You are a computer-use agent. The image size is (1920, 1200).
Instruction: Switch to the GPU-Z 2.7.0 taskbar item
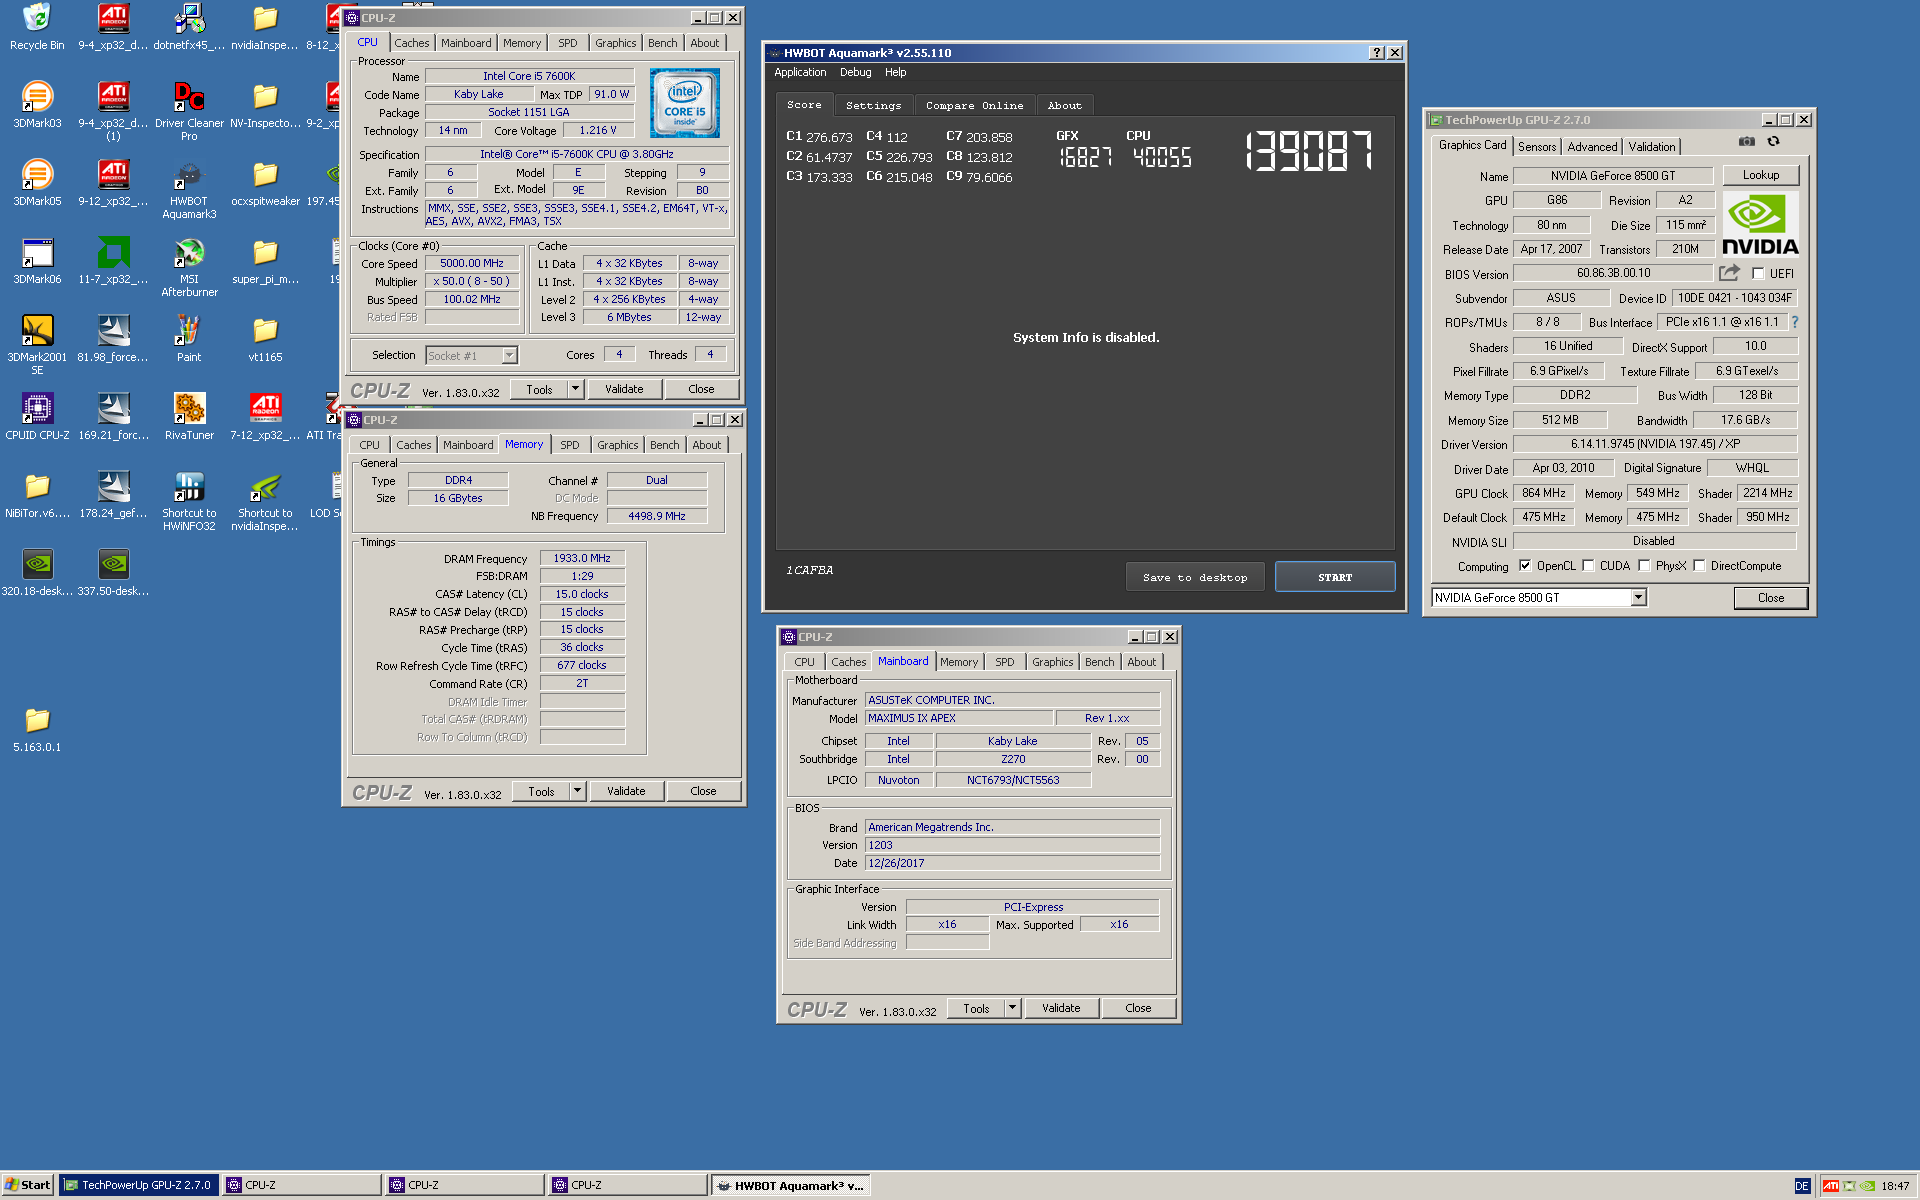[x=138, y=1185]
